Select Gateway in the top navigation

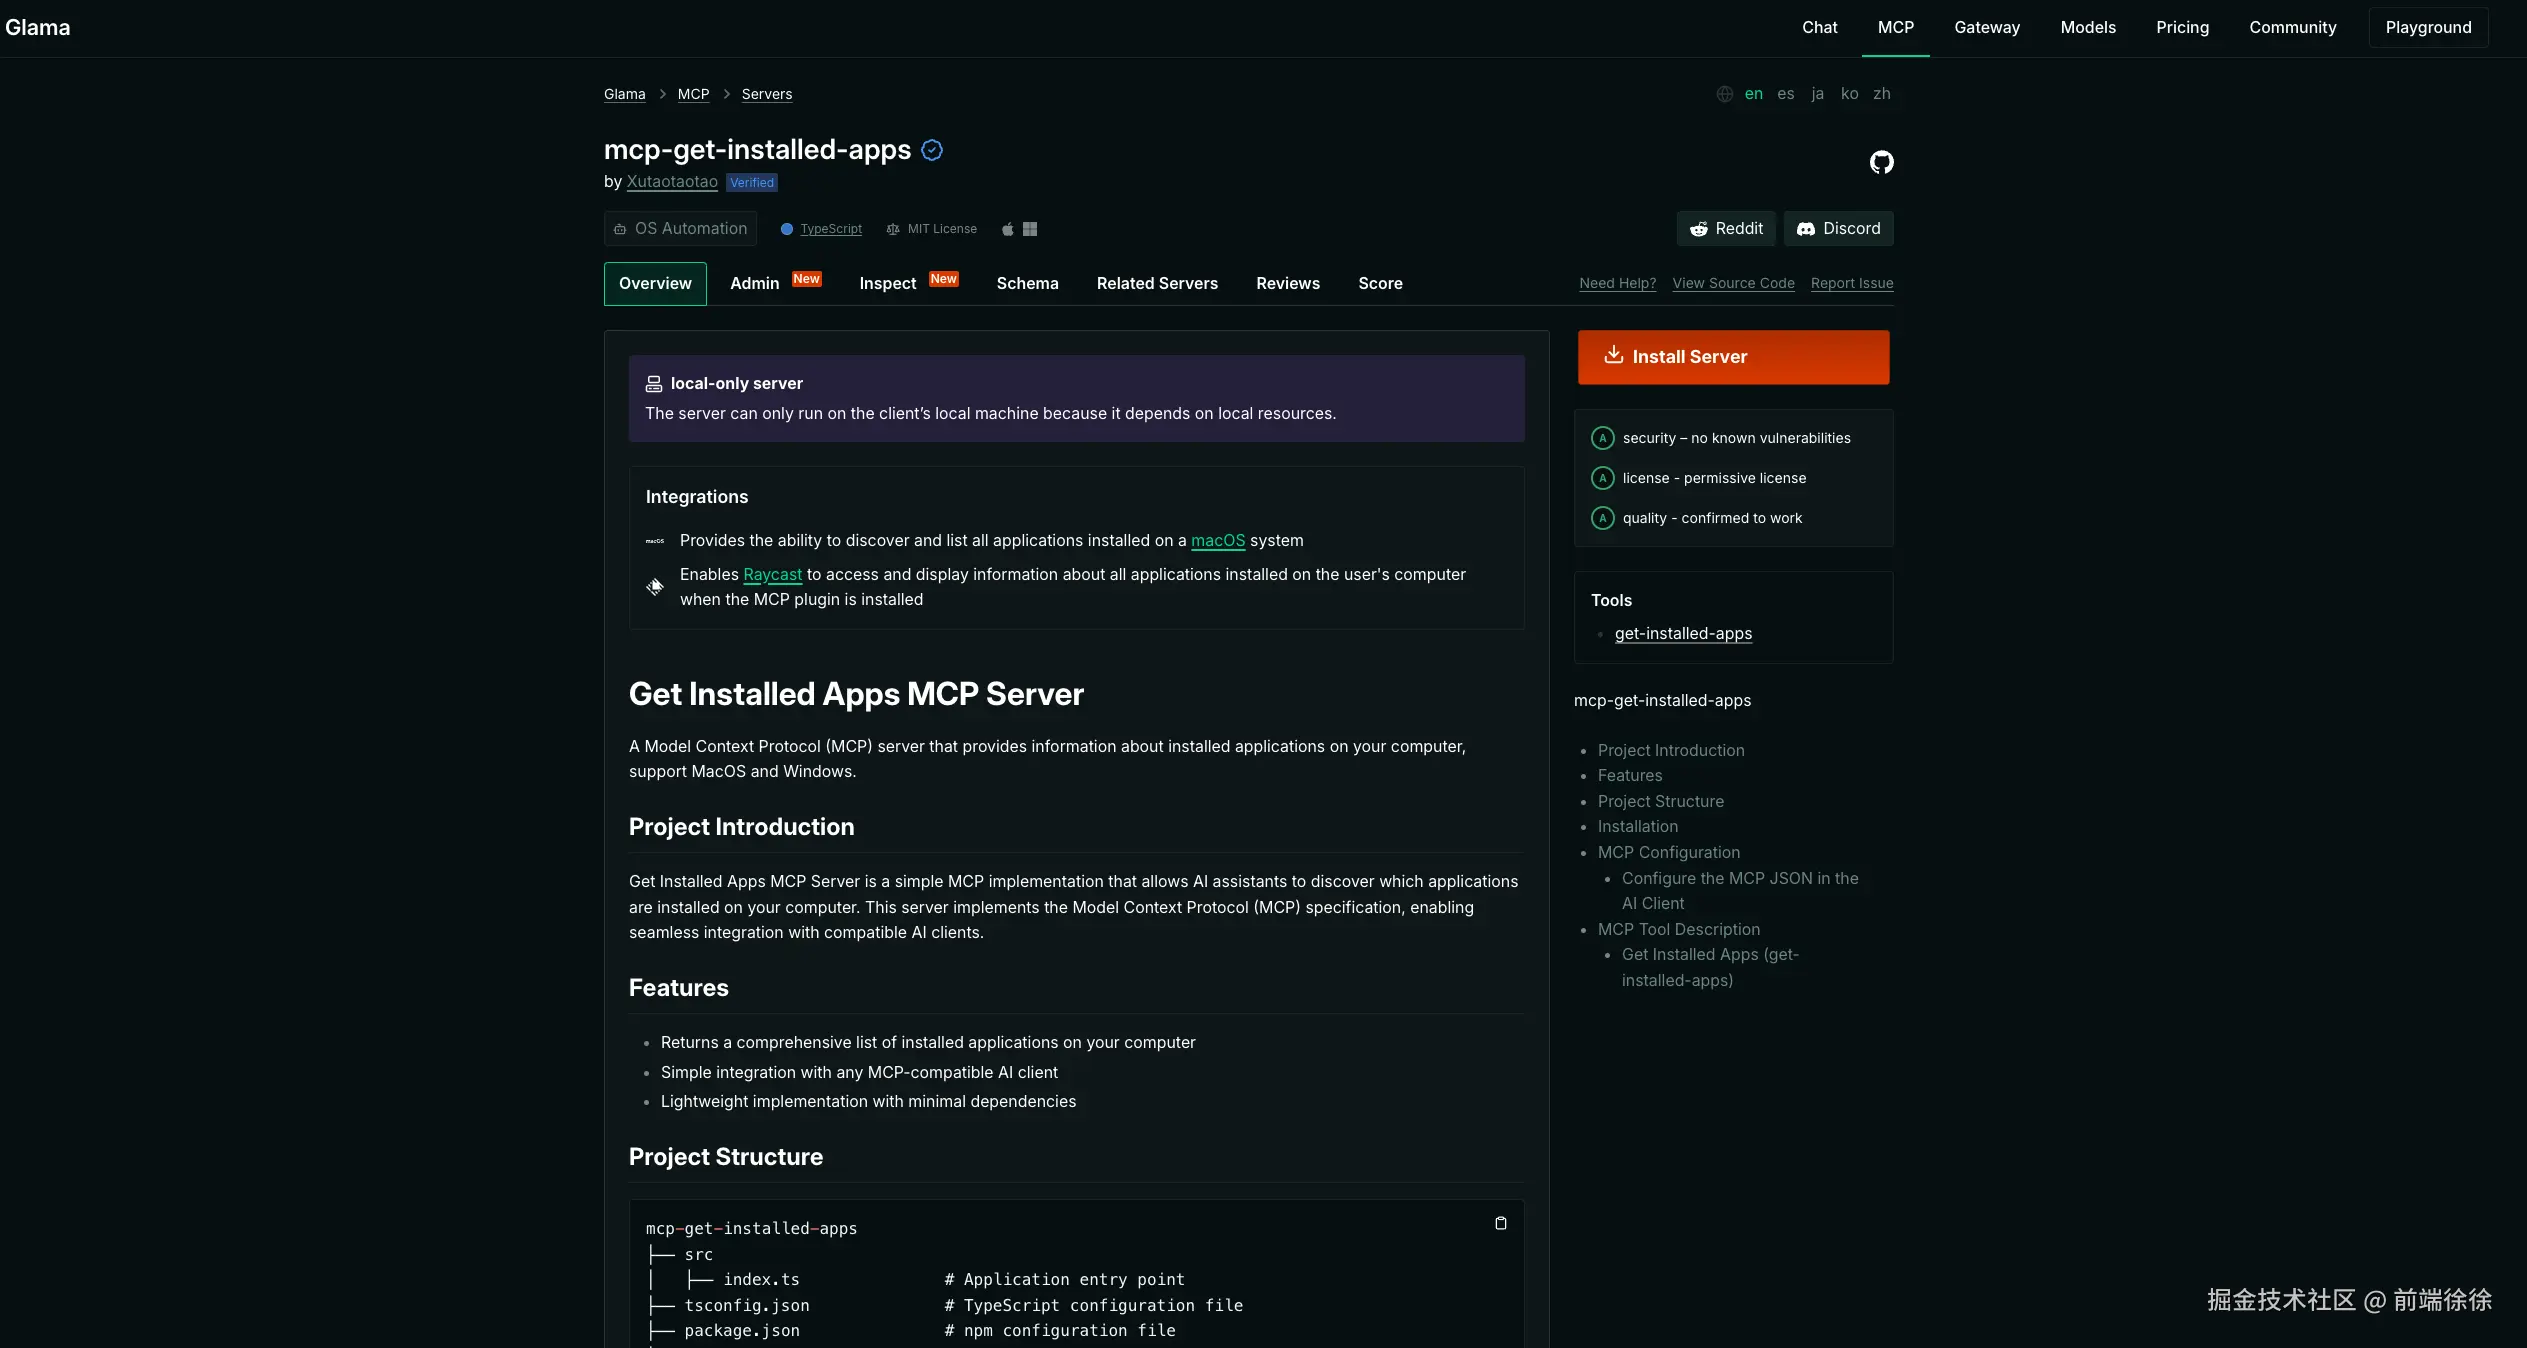pos(1986,28)
